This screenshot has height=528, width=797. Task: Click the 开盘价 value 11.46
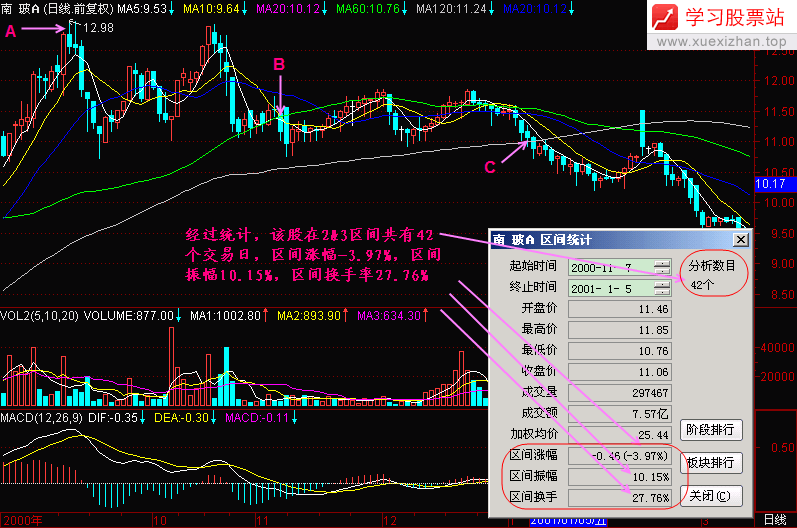pyautogui.click(x=620, y=309)
